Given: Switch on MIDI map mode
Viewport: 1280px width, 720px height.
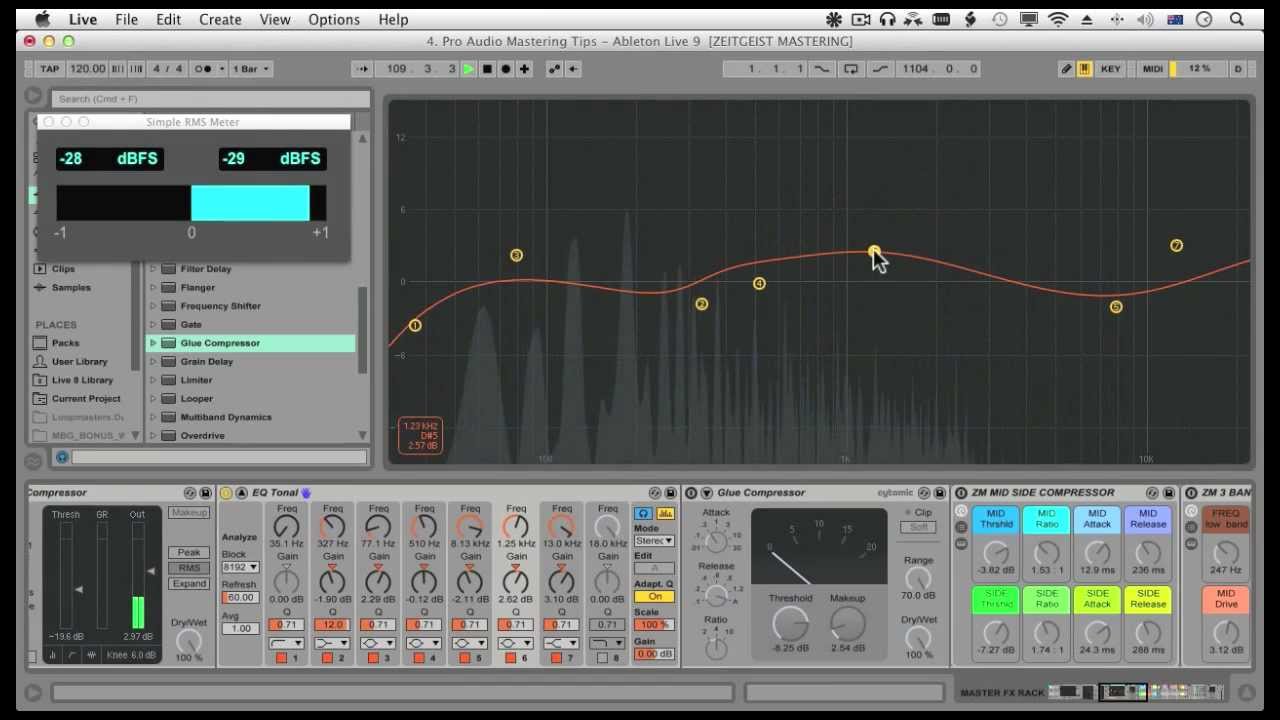Looking at the screenshot, I should coord(1153,69).
